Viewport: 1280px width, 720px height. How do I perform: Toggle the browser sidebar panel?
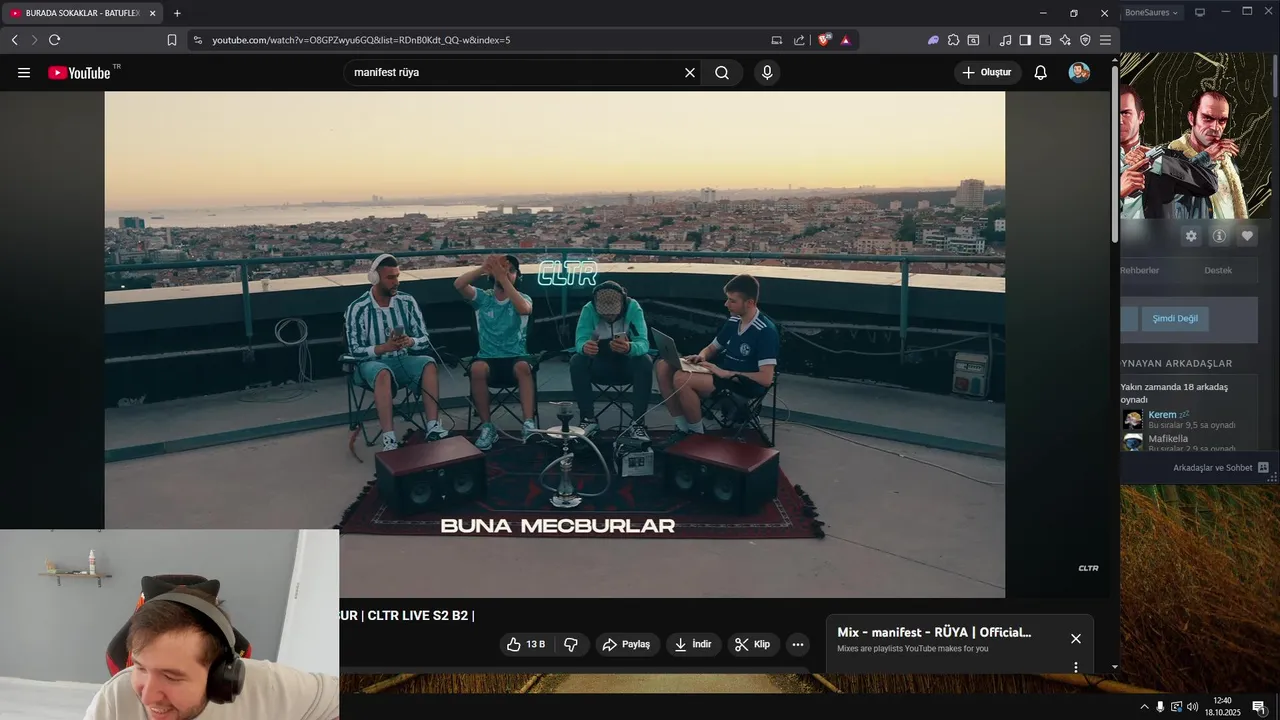click(1025, 40)
